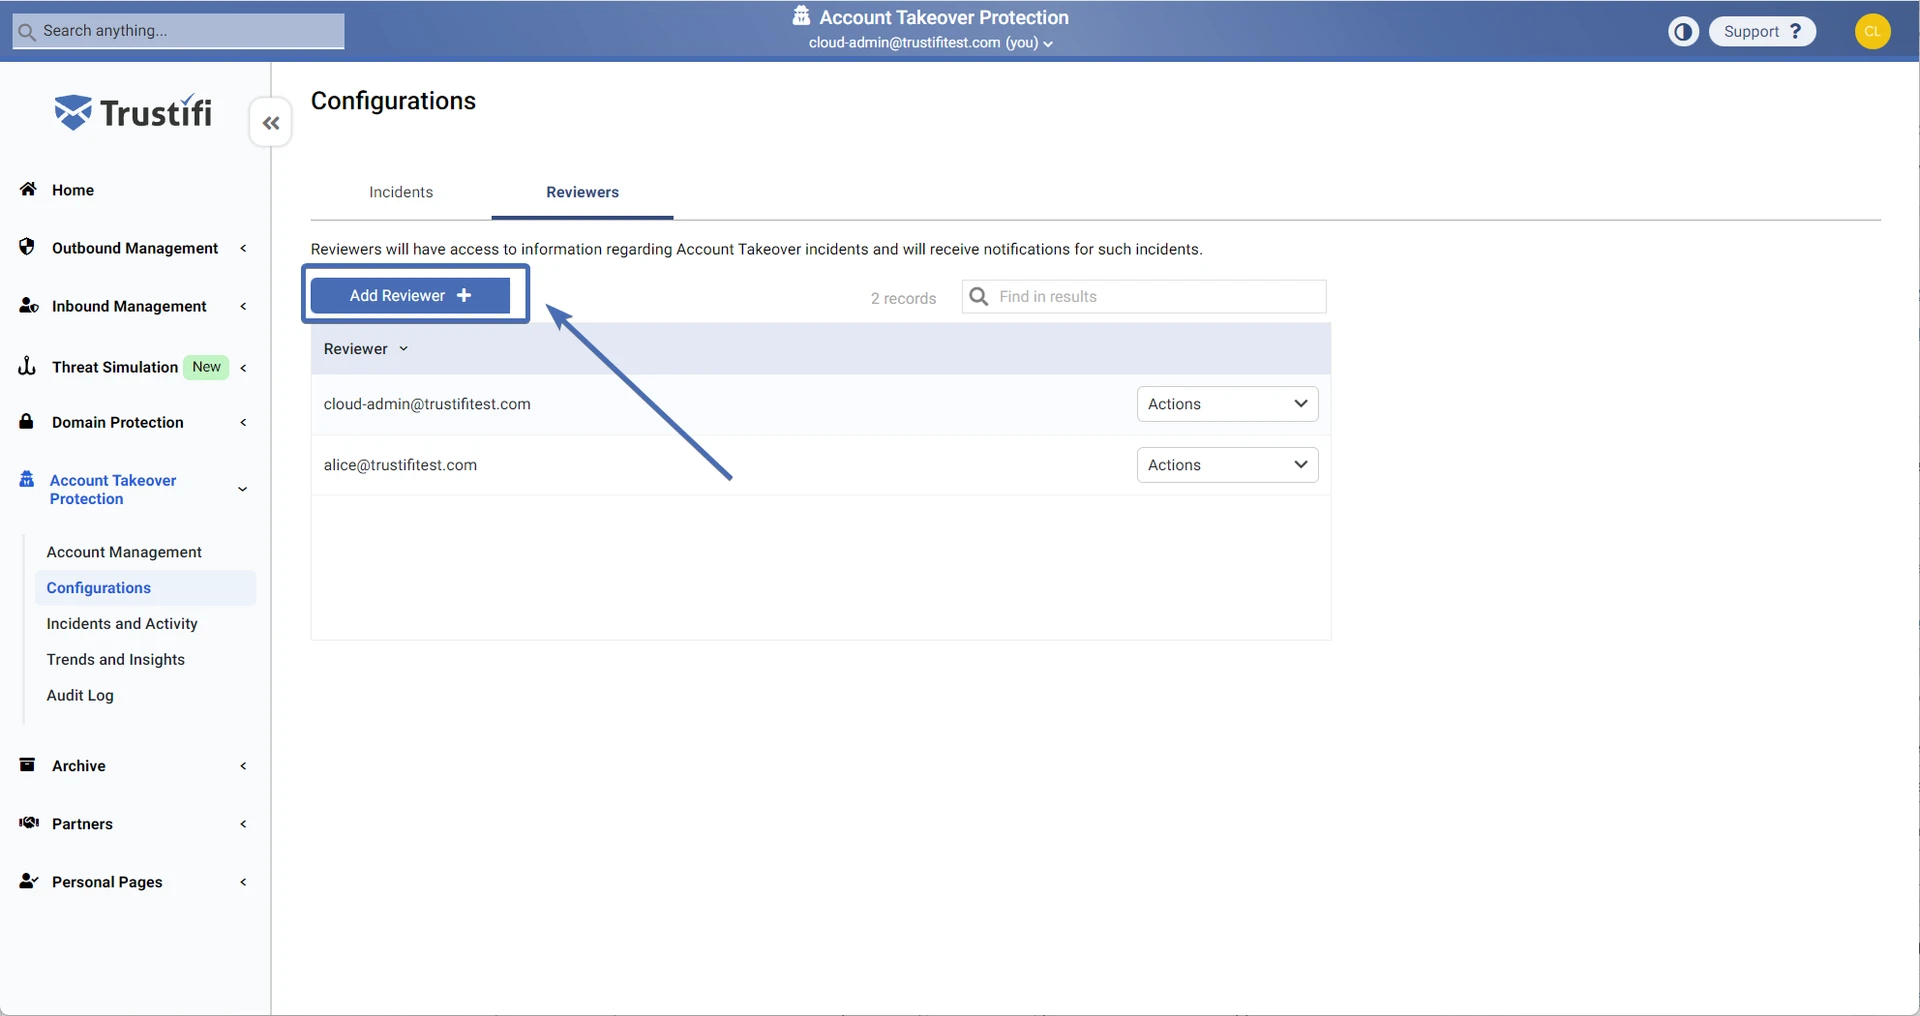Click the Outbound Management shield icon
The height and width of the screenshot is (1016, 1920).
click(27, 247)
